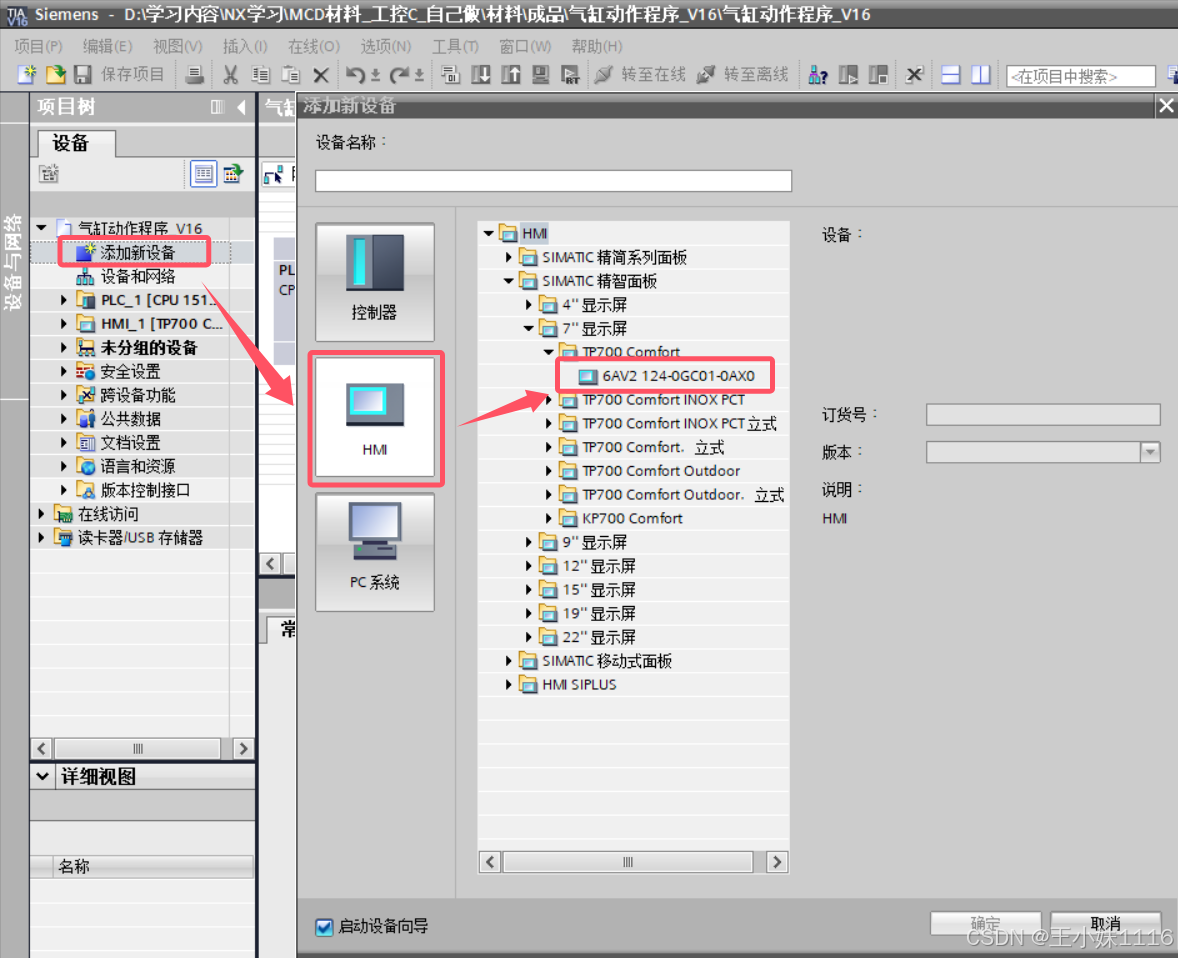Click the Upload from device toolbar icon
This screenshot has height=958, width=1178.
click(511, 74)
